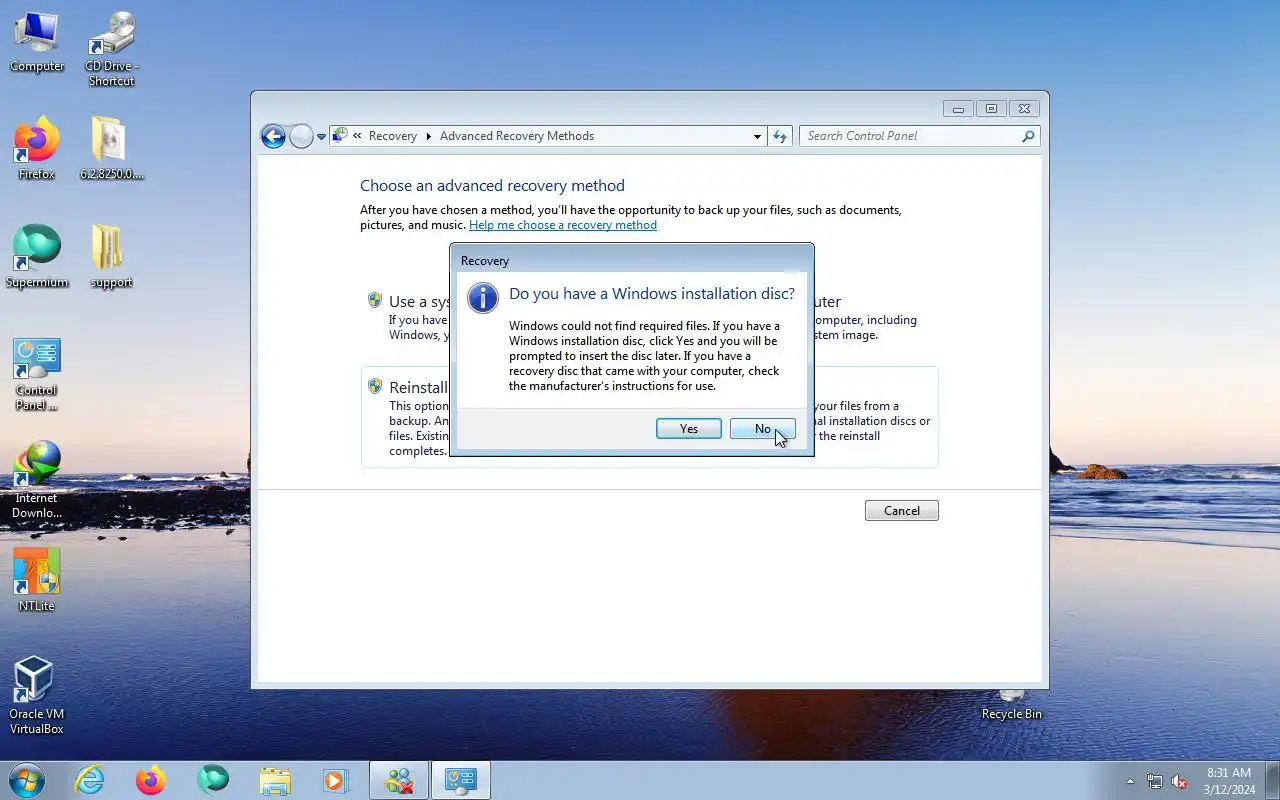Select Advanced Recovery Methods breadcrumb
This screenshot has width=1280, height=800.
[x=517, y=136]
